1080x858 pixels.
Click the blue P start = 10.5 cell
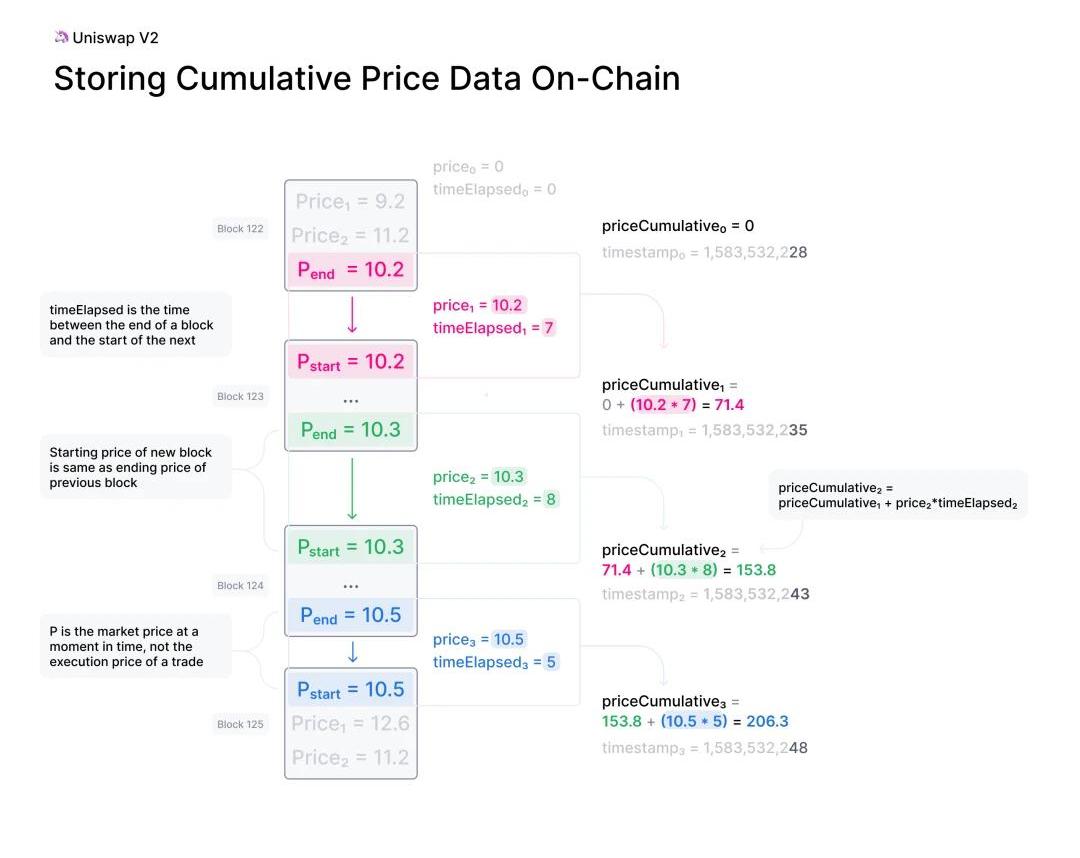coord(351,690)
